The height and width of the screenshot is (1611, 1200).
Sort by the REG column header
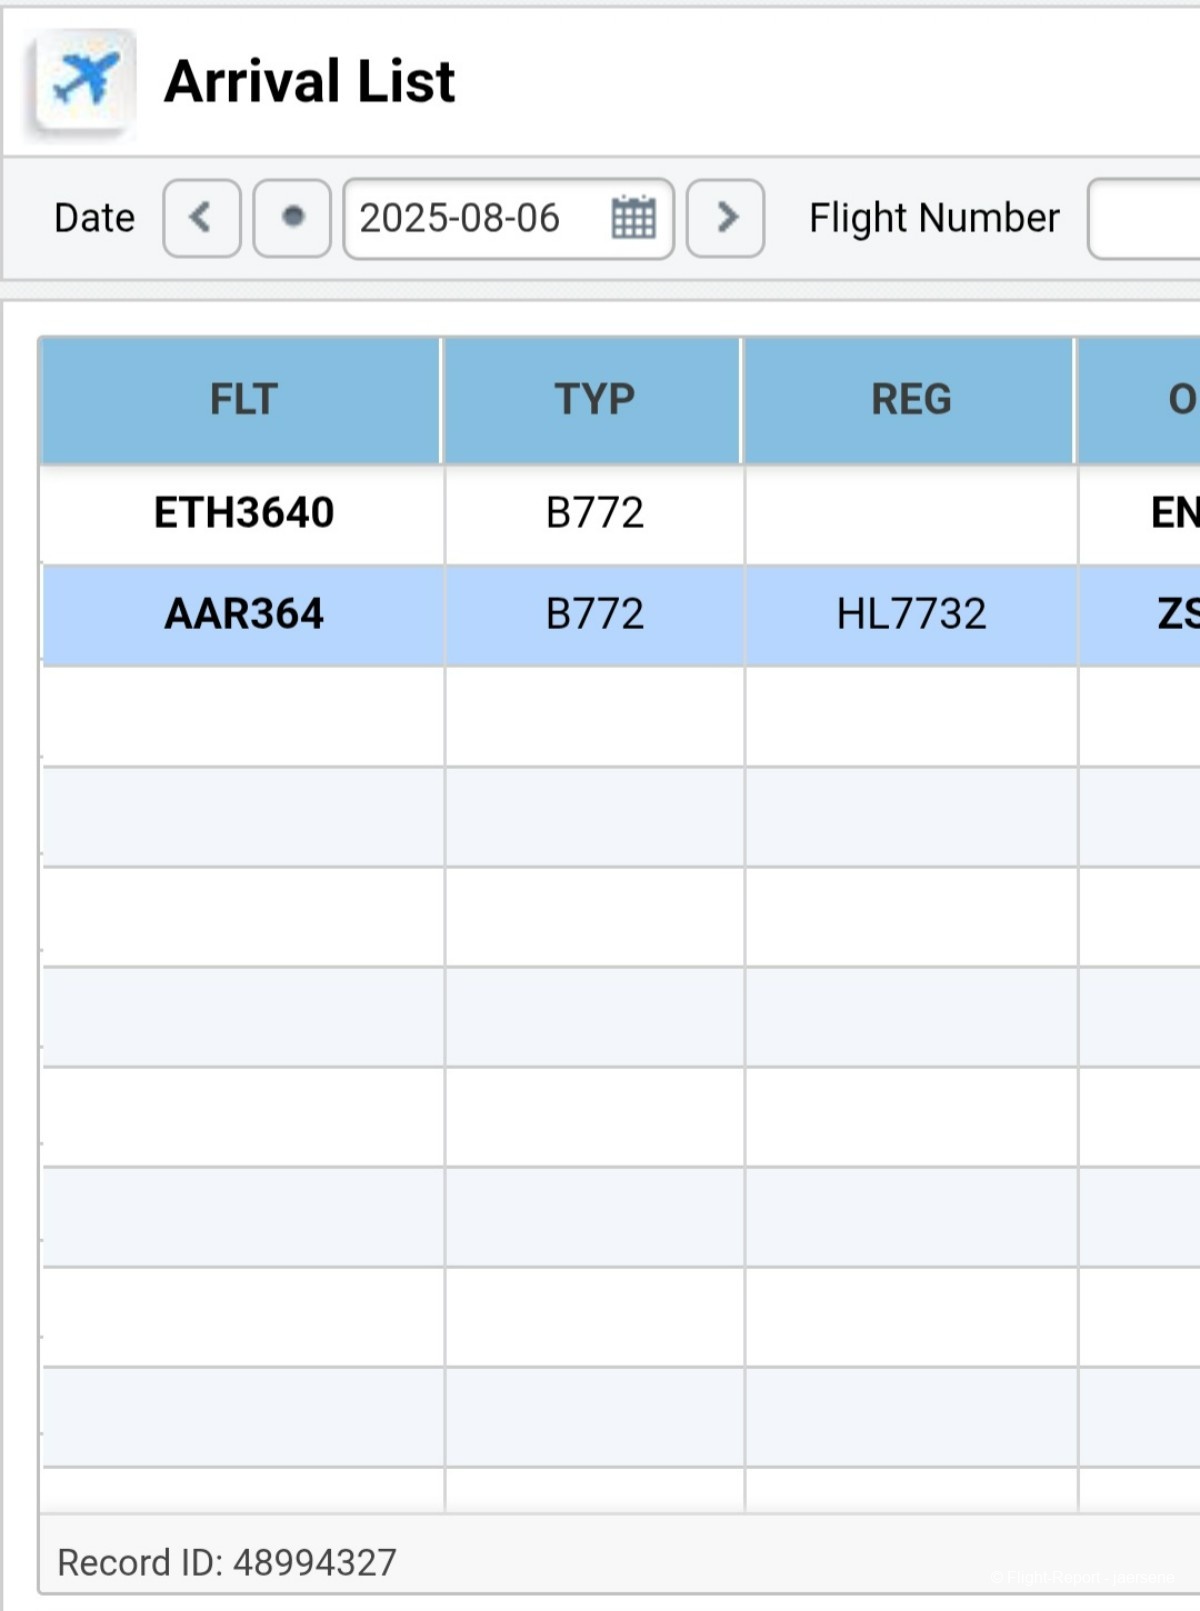click(x=910, y=400)
